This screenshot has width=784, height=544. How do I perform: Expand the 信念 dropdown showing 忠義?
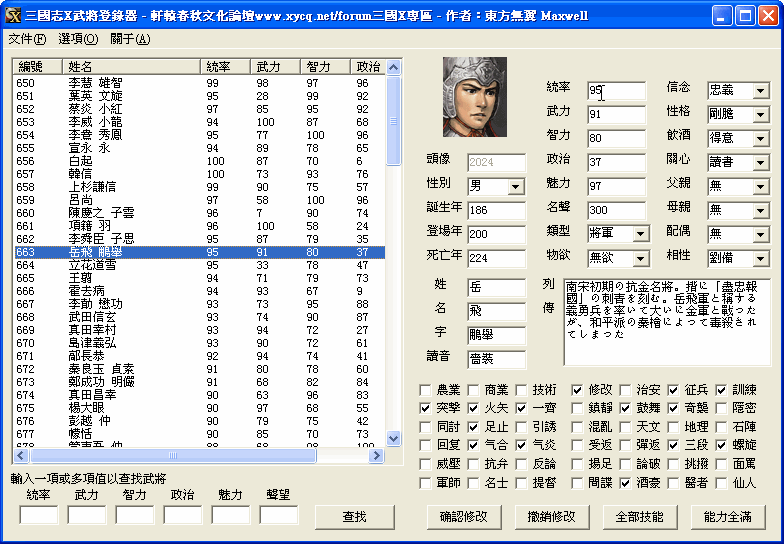coord(760,91)
